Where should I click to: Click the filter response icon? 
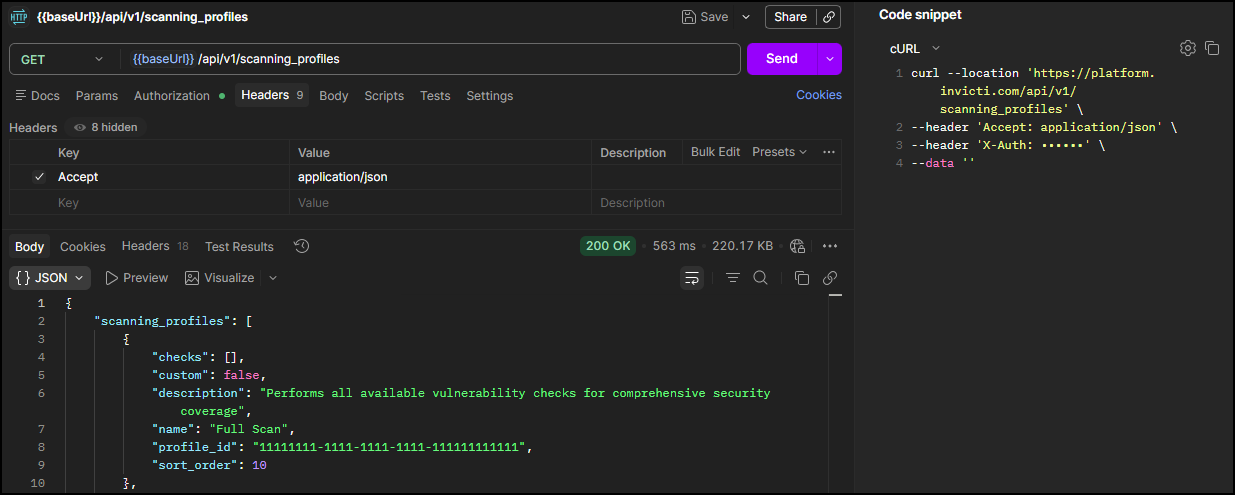(733, 278)
